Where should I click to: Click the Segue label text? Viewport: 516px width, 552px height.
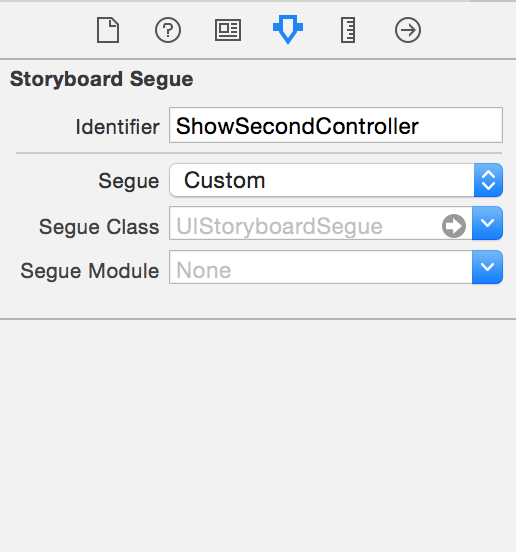pos(129,181)
